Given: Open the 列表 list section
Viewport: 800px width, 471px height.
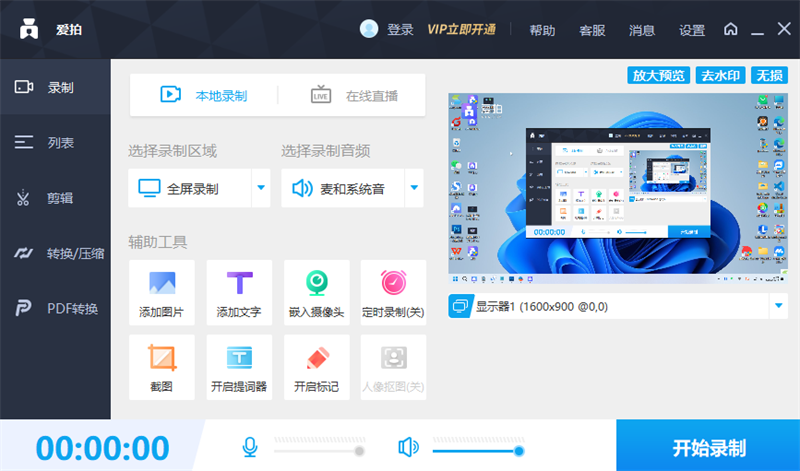Looking at the screenshot, I should coord(55,142).
